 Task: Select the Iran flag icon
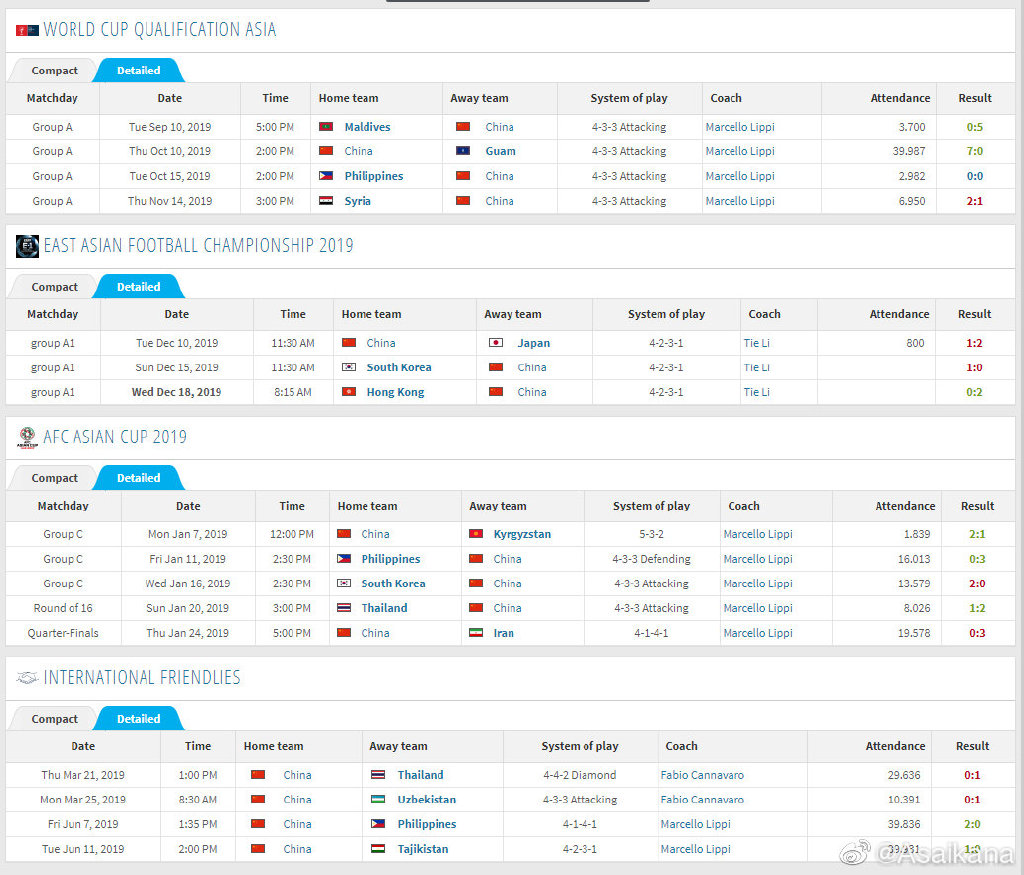[x=476, y=632]
